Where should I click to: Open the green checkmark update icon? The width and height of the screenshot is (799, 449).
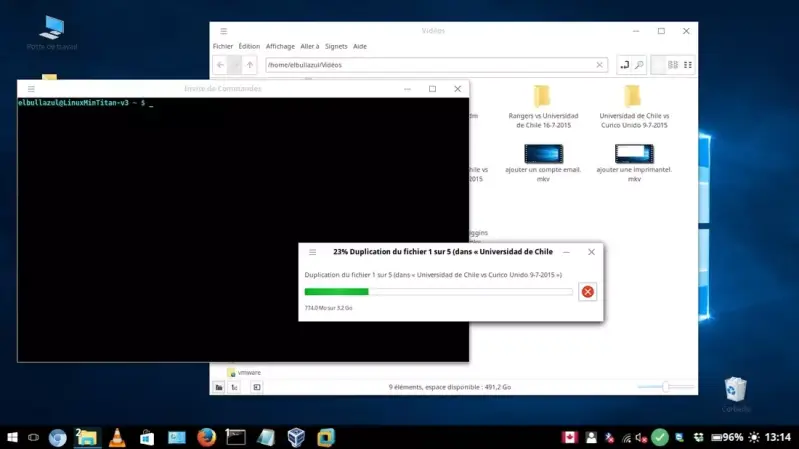click(660, 437)
